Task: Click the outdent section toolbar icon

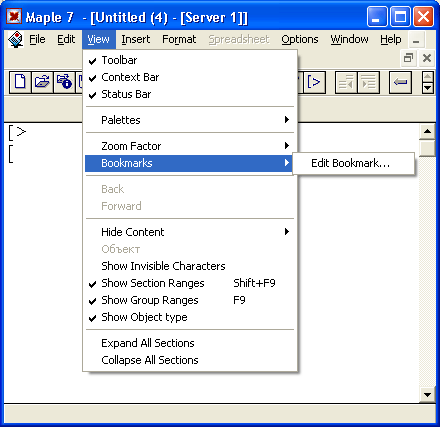Action: pyautogui.click(x=346, y=82)
